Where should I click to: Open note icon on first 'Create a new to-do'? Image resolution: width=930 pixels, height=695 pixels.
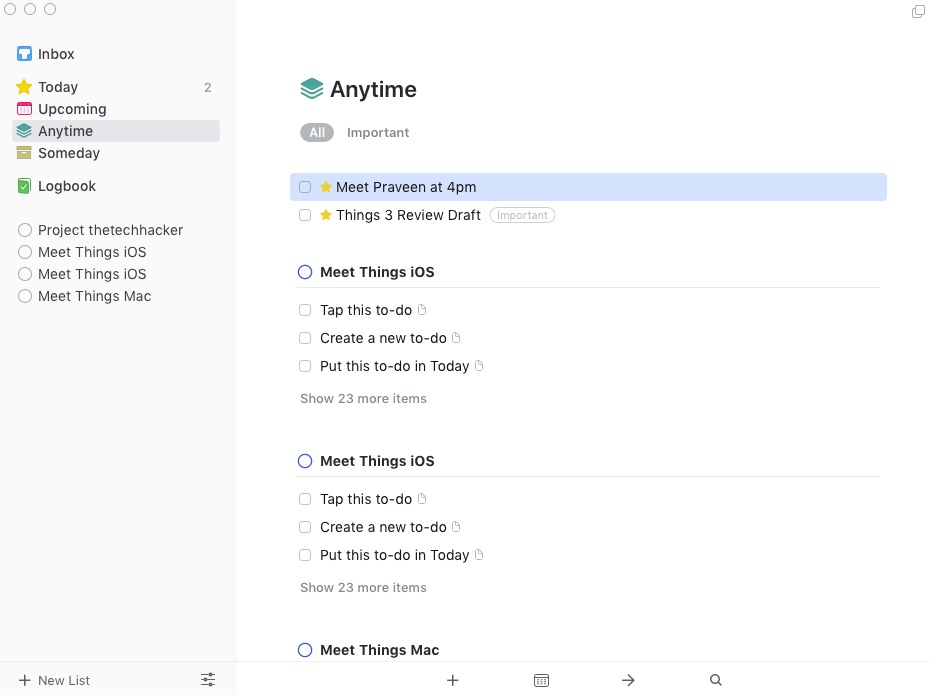click(456, 337)
